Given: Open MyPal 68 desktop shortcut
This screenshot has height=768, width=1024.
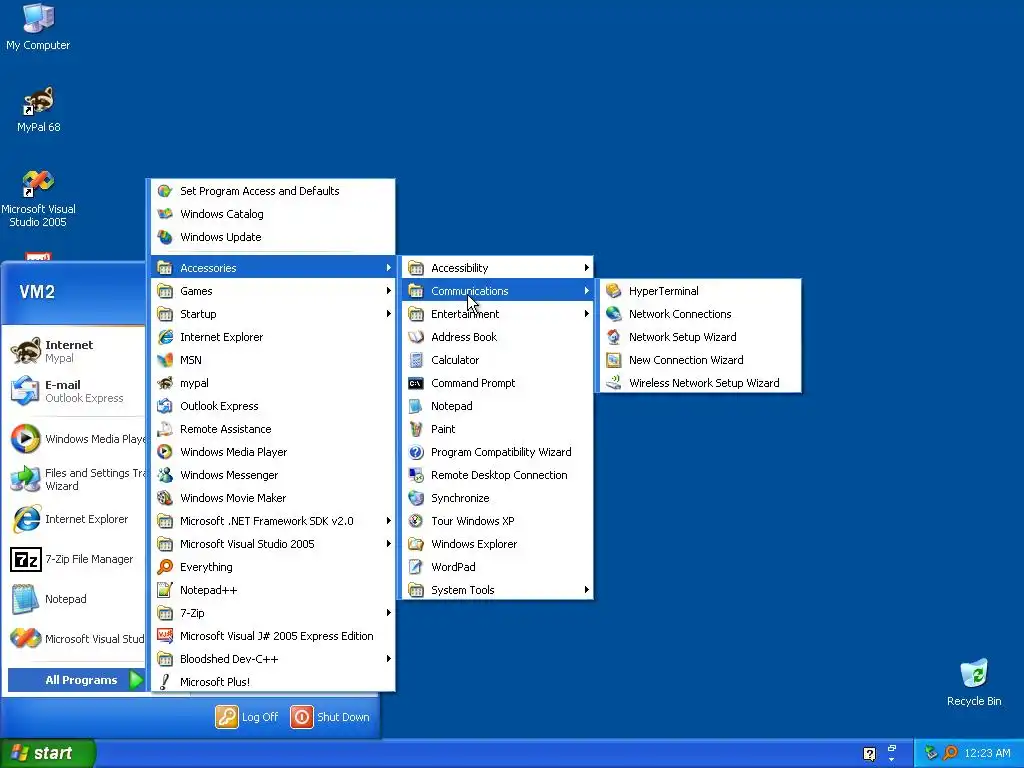Looking at the screenshot, I should tap(39, 110).
